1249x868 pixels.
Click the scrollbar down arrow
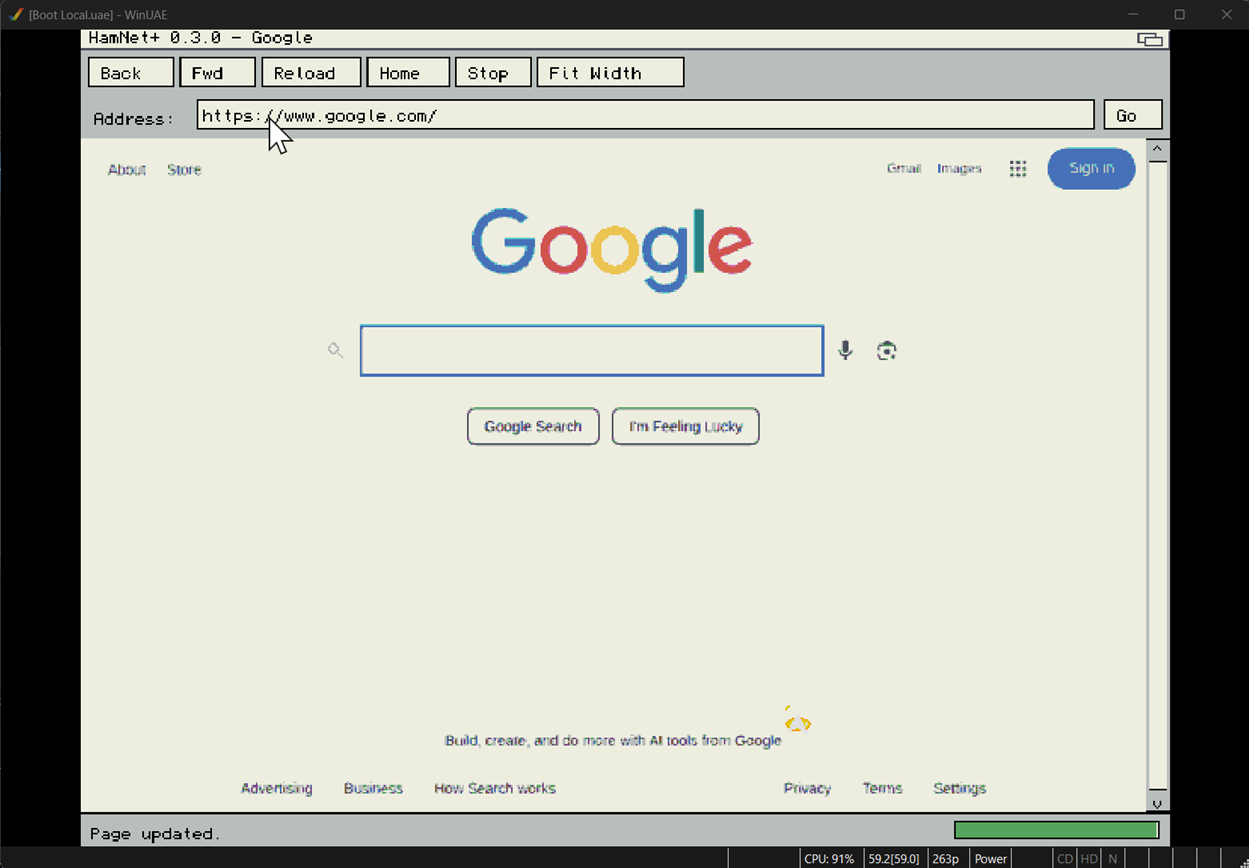tap(1158, 803)
